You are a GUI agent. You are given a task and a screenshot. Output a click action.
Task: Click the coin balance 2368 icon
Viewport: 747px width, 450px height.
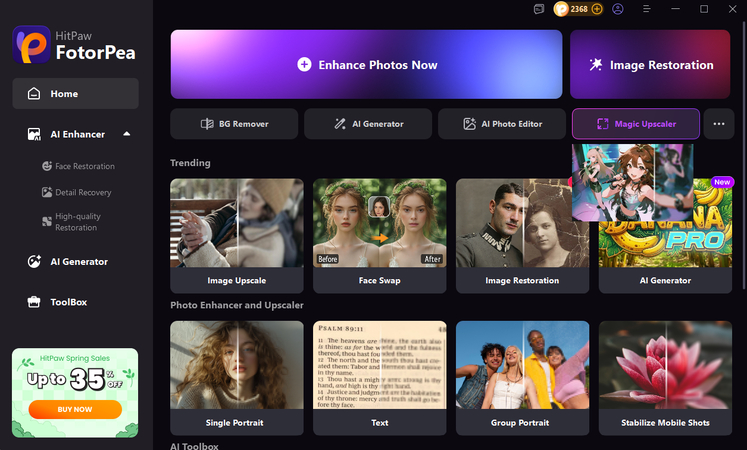coord(562,9)
